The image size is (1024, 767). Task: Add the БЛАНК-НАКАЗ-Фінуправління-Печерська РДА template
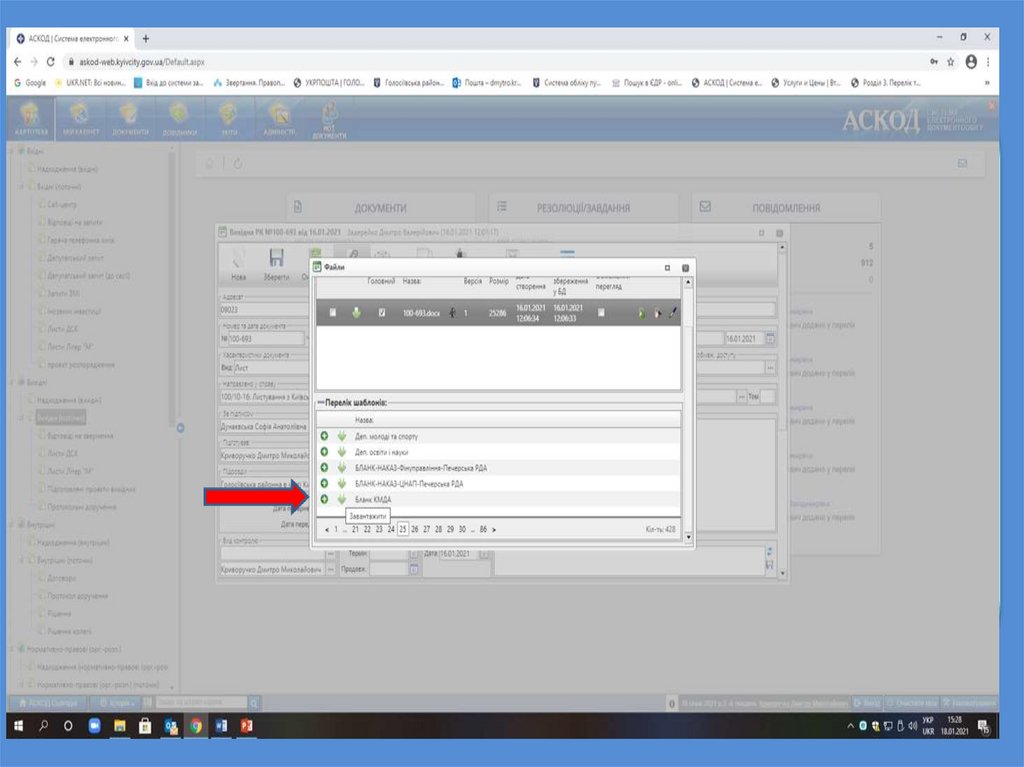point(325,468)
